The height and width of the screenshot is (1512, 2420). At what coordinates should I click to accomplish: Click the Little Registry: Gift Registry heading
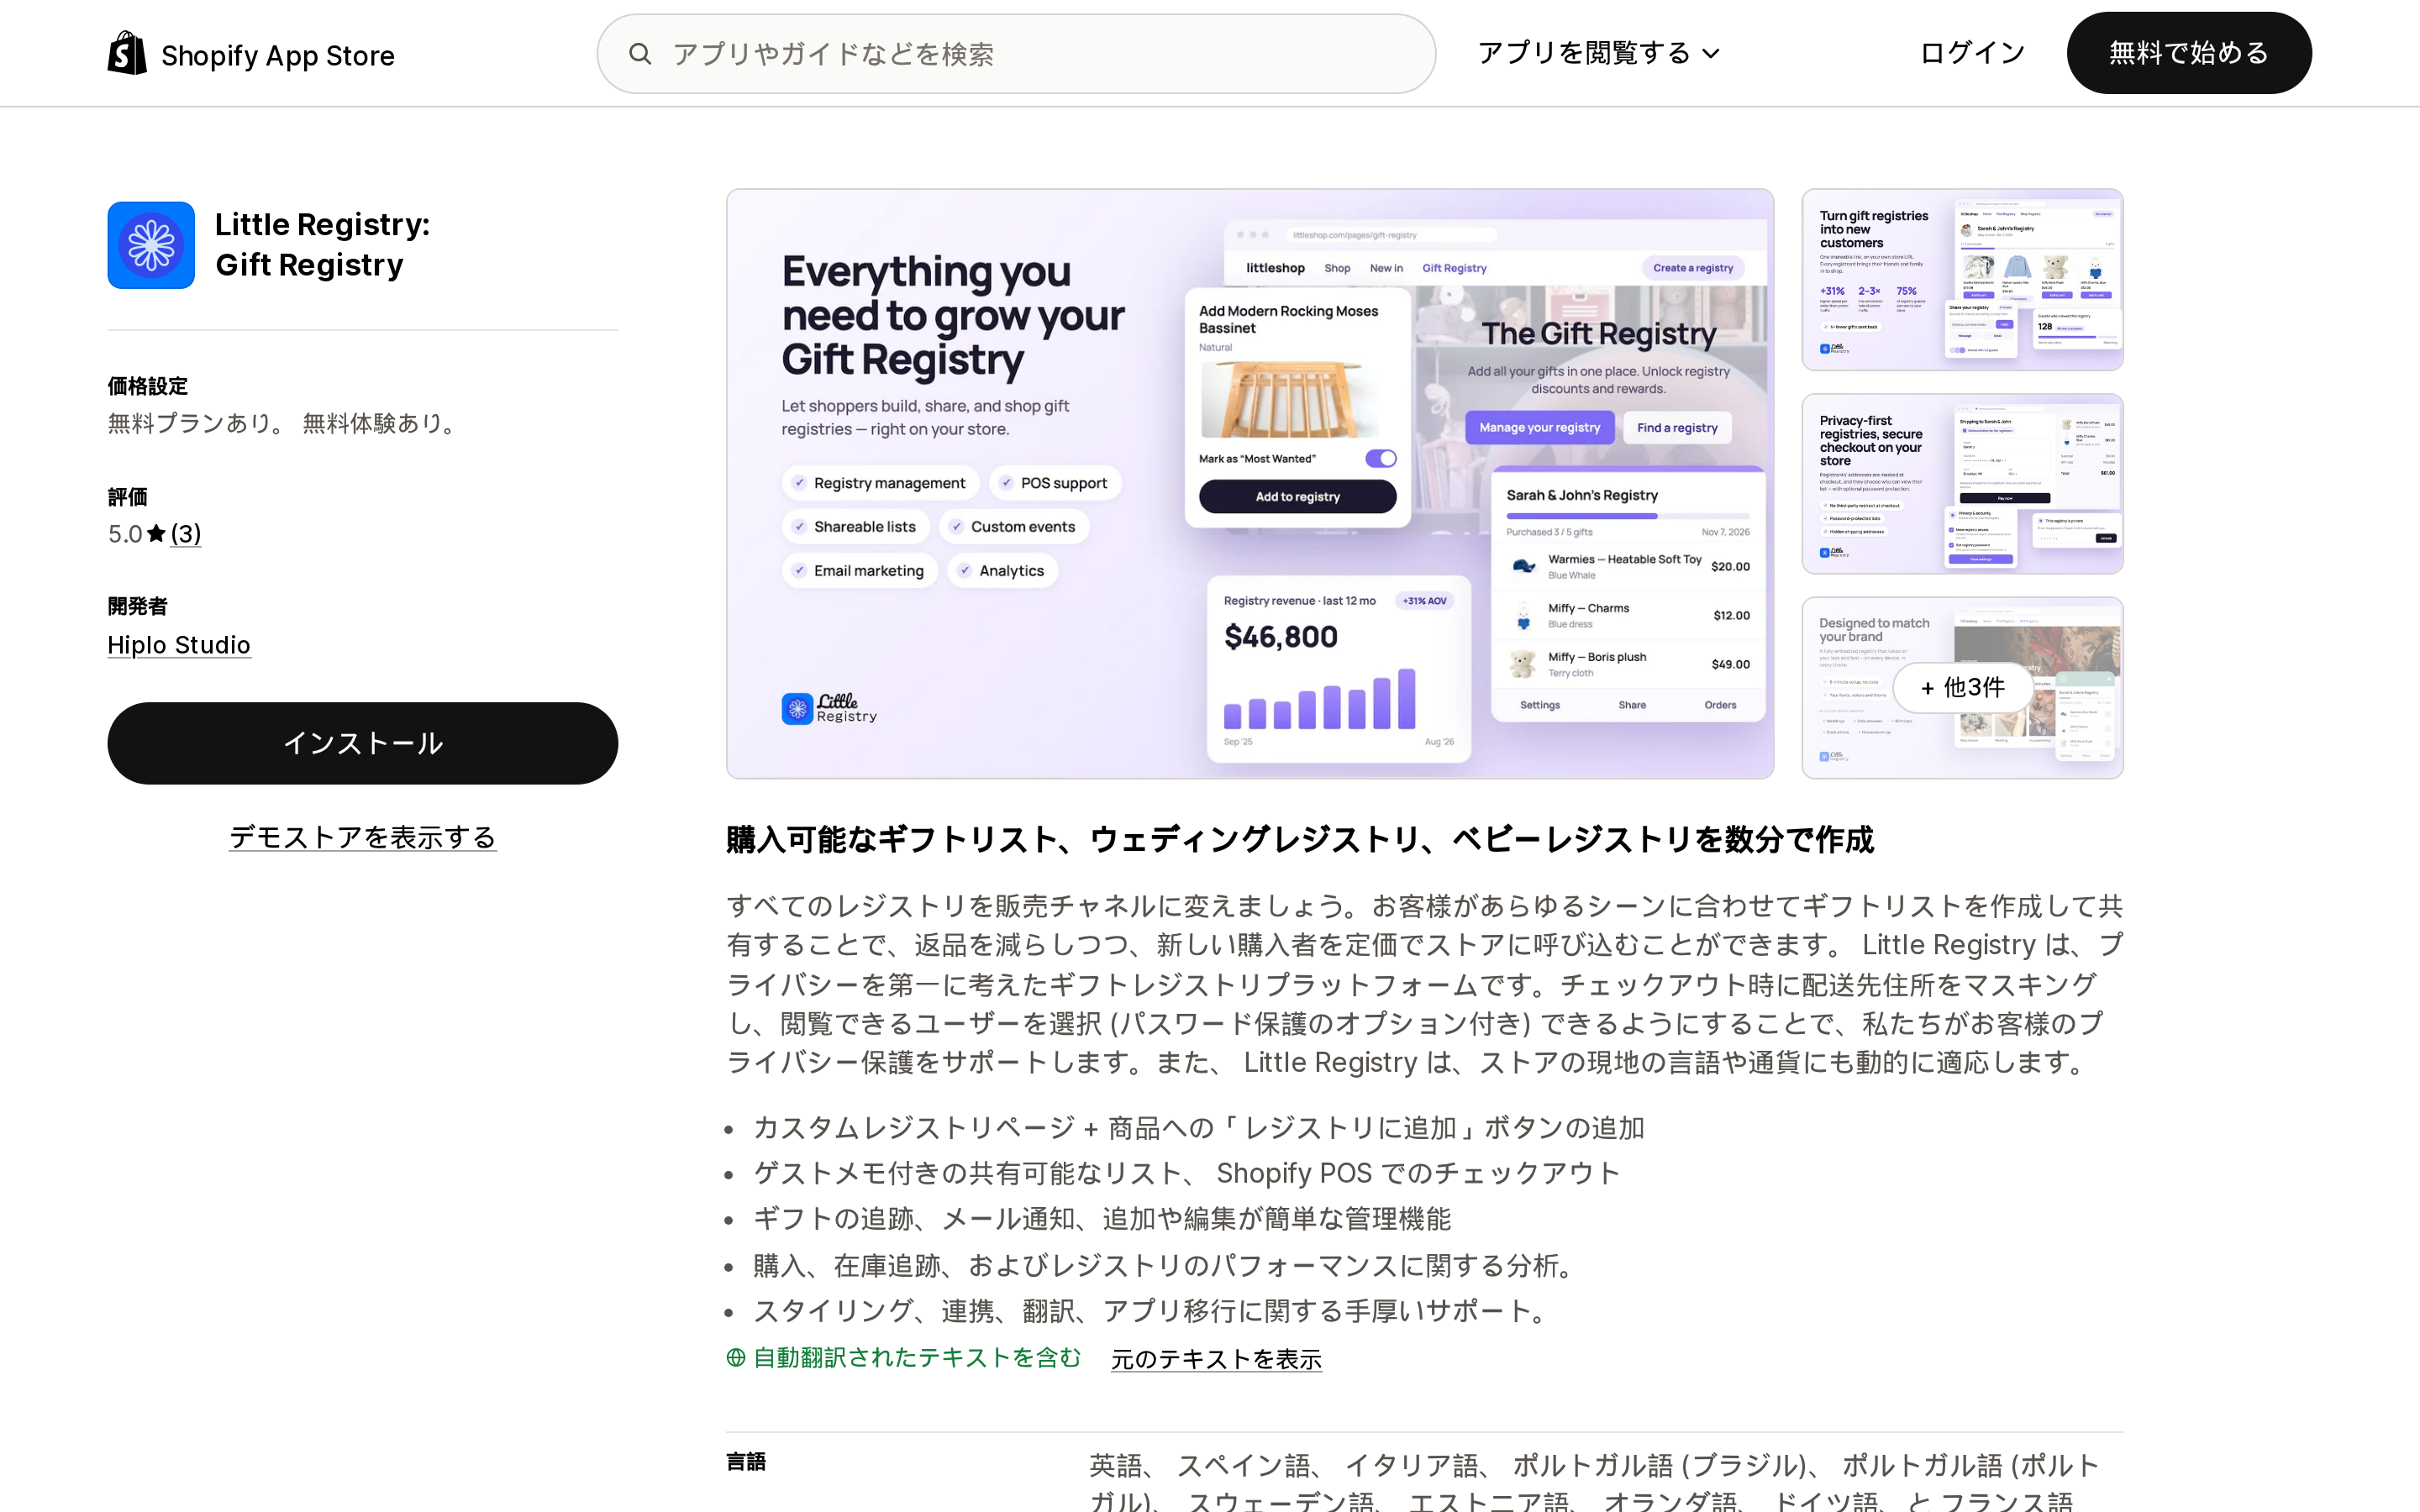point(323,245)
